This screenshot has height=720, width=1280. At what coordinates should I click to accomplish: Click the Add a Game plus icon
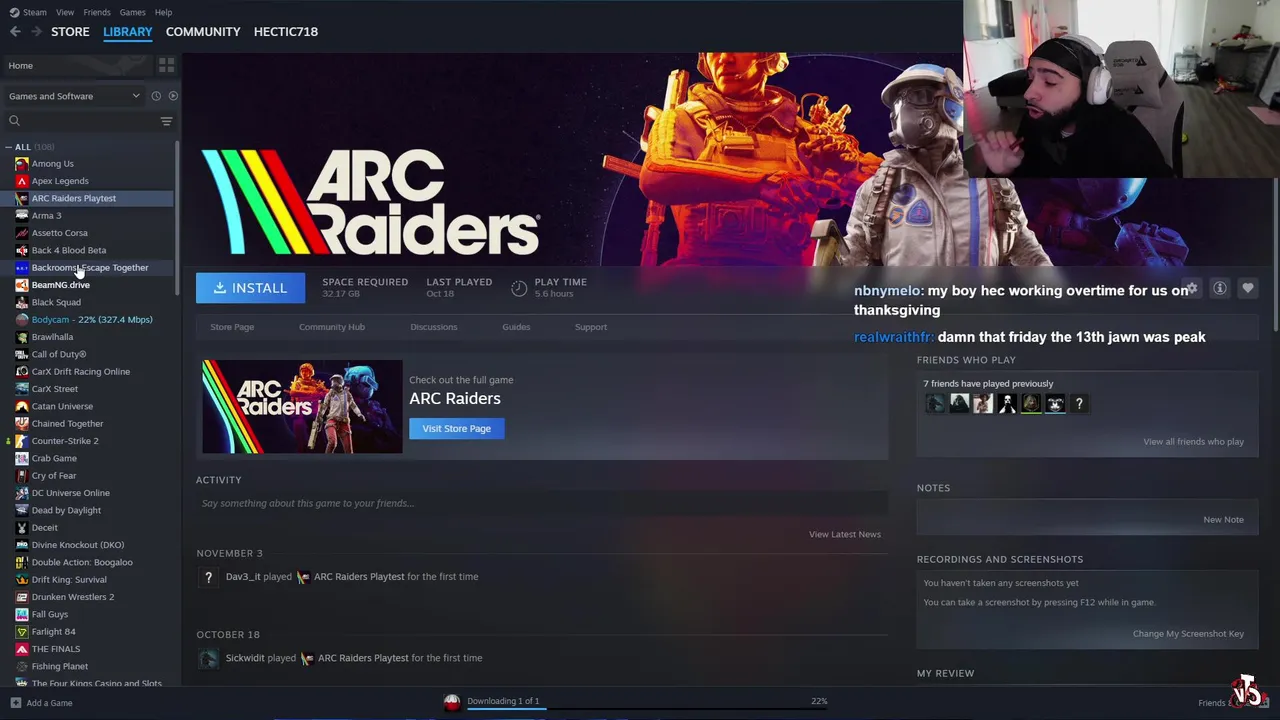[15, 703]
